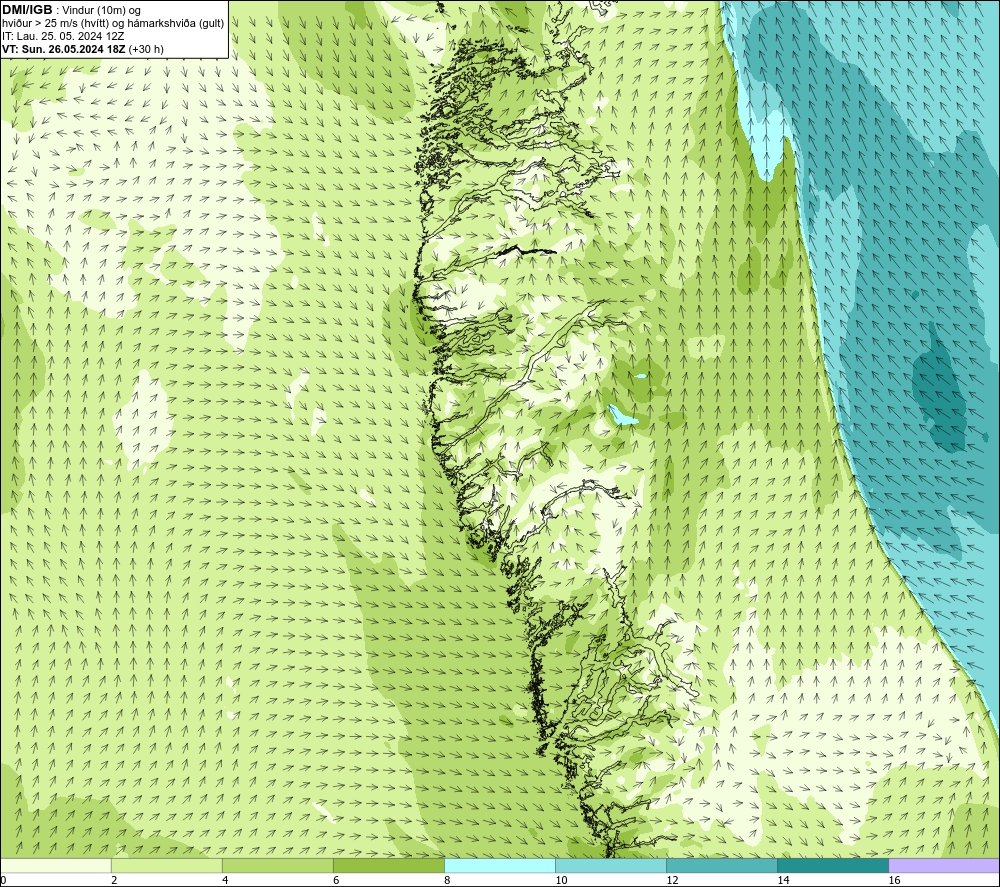Click the 2–4 m/s light green swatch
This screenshot has height=887, width=1000.
[167, 865]
